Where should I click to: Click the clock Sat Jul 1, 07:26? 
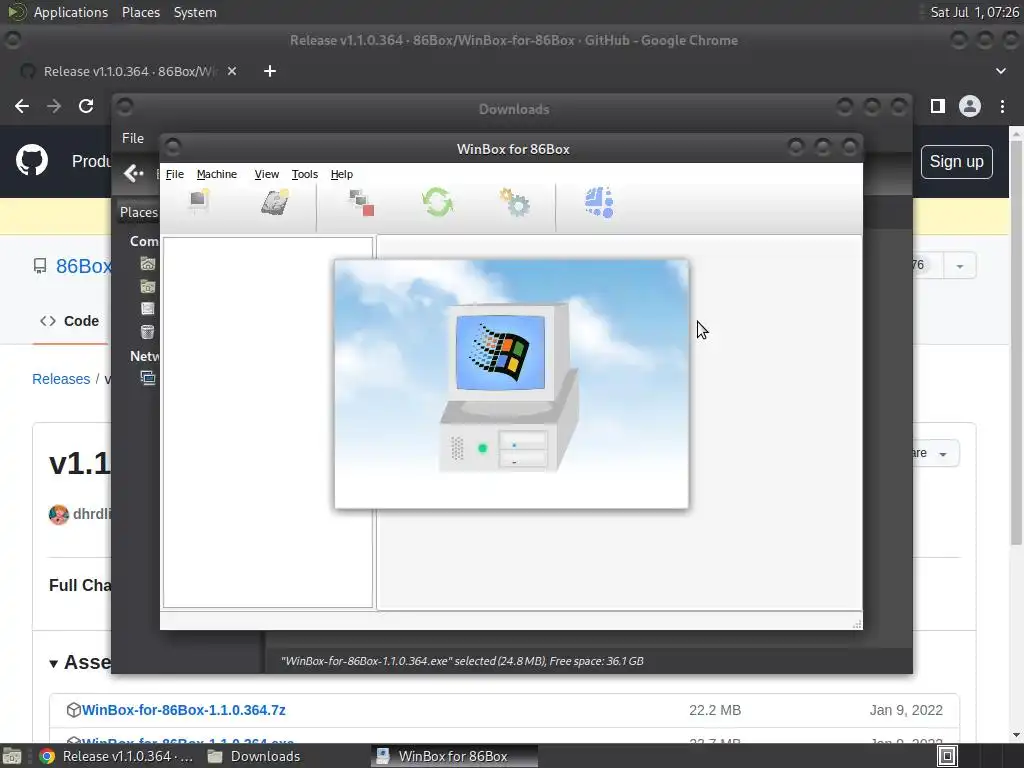click(x=974, y=12)
